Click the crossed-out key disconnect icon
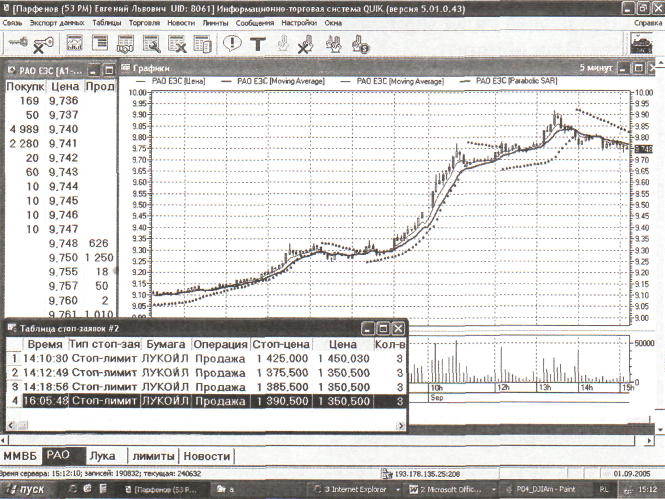The image size is (665, 499). (x=43, y=45)
